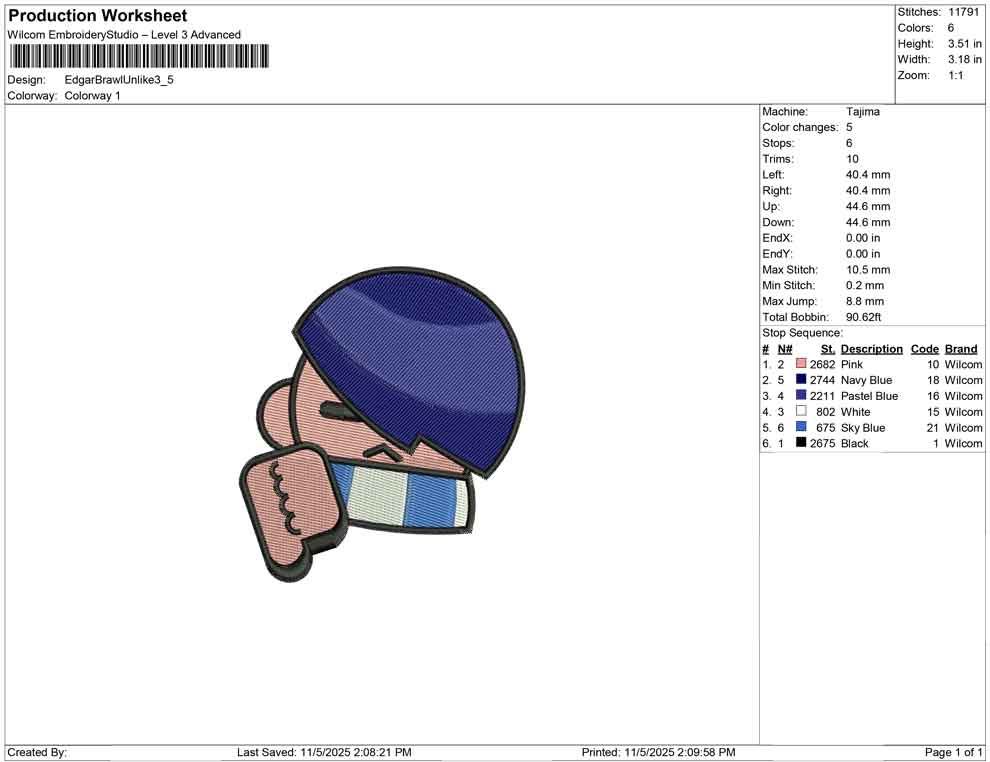
Task: Click the White stitch count 802
Action: click(825, 412)
